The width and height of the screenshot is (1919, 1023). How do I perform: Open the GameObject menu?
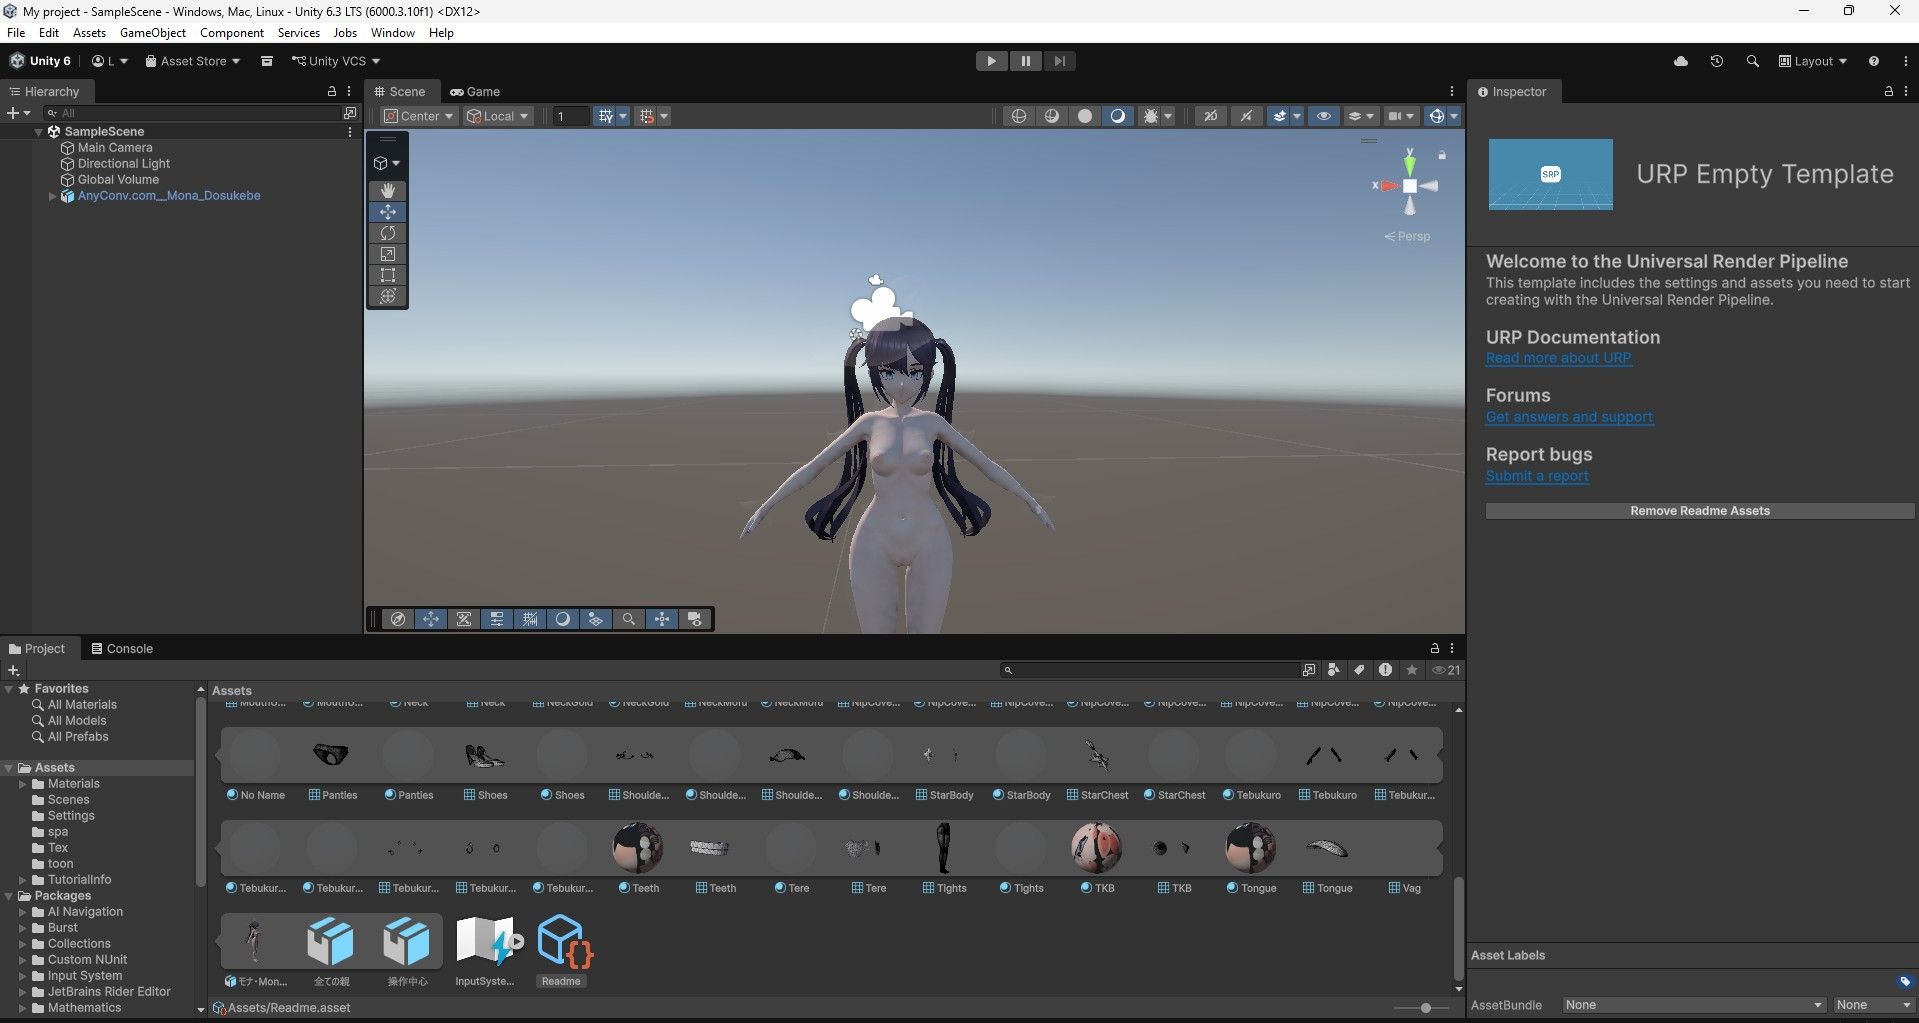pos(153,33)
